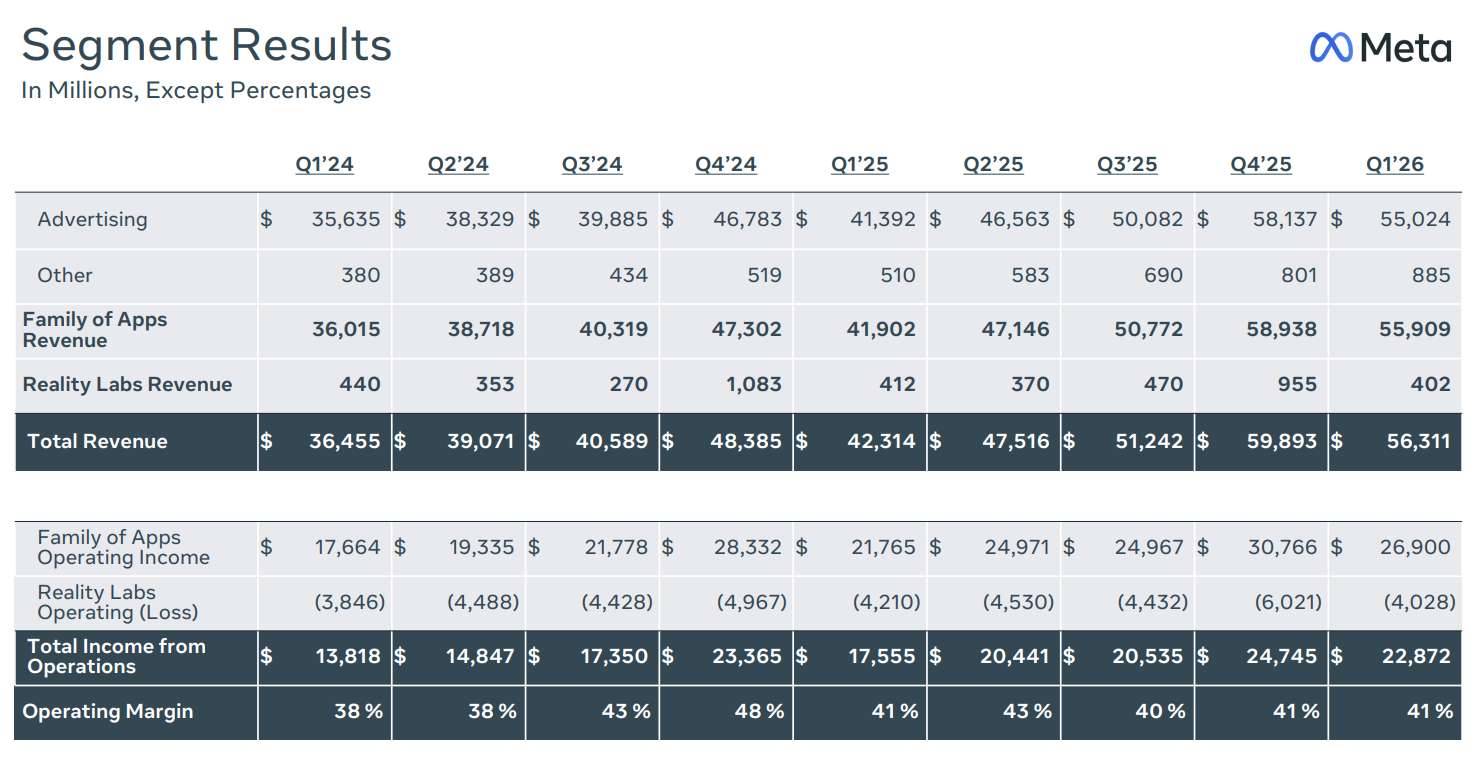The width and height of the screenshot is (1483, 762).
Task: Click the Total Income from Operations label
Action: pyautogui.click(x=116, y=656)
